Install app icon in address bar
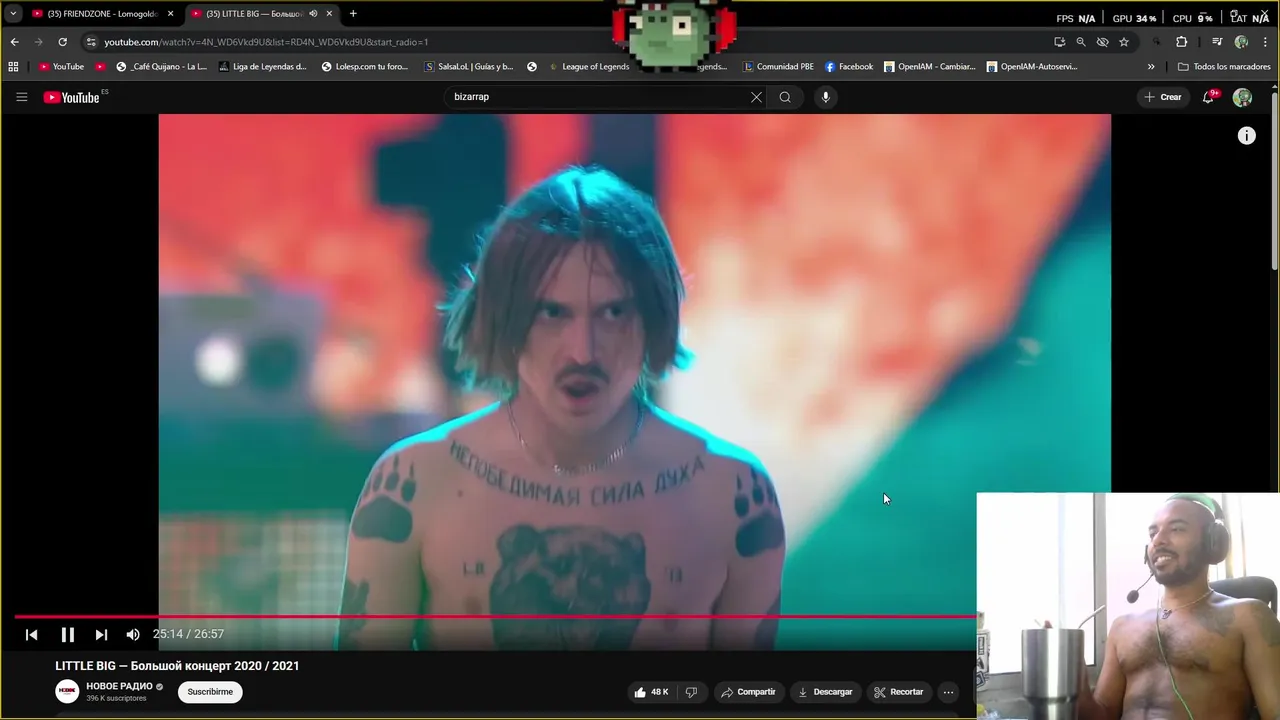This screenshot has height=720, width=1280. click(1059, 42)
